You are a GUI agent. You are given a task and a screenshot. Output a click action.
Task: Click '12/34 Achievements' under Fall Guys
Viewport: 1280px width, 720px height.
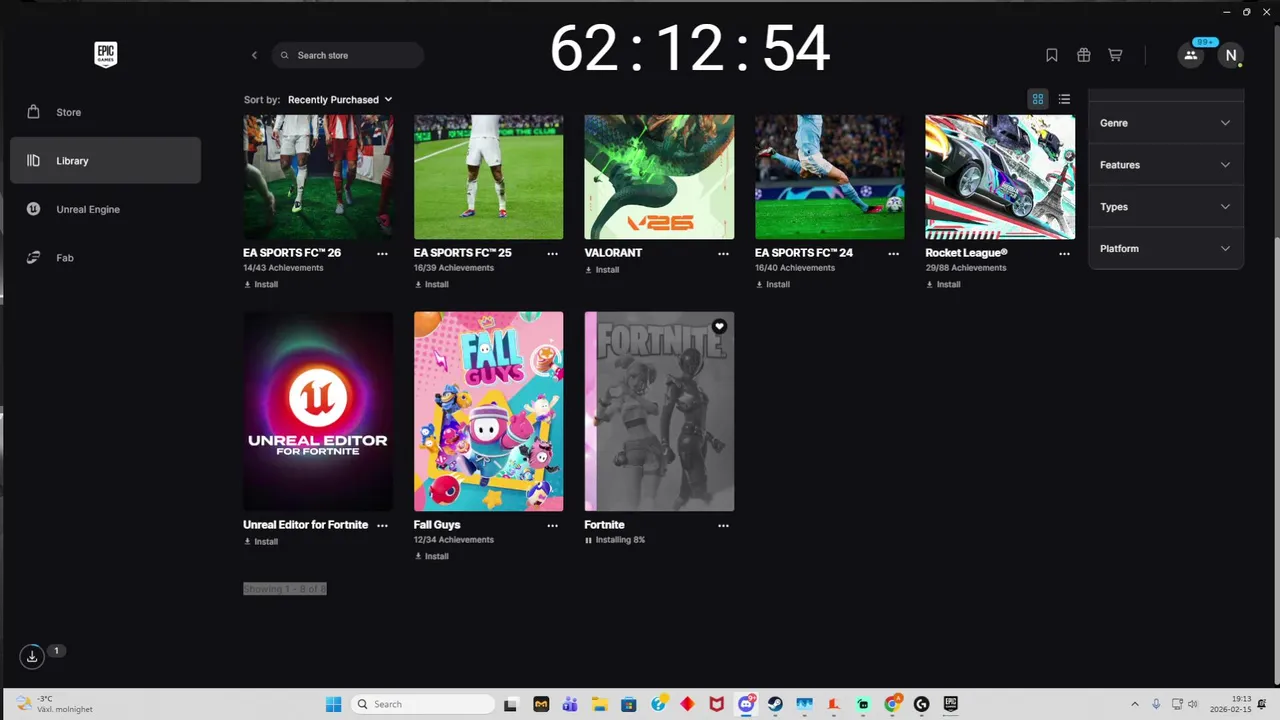pos(454,540)
